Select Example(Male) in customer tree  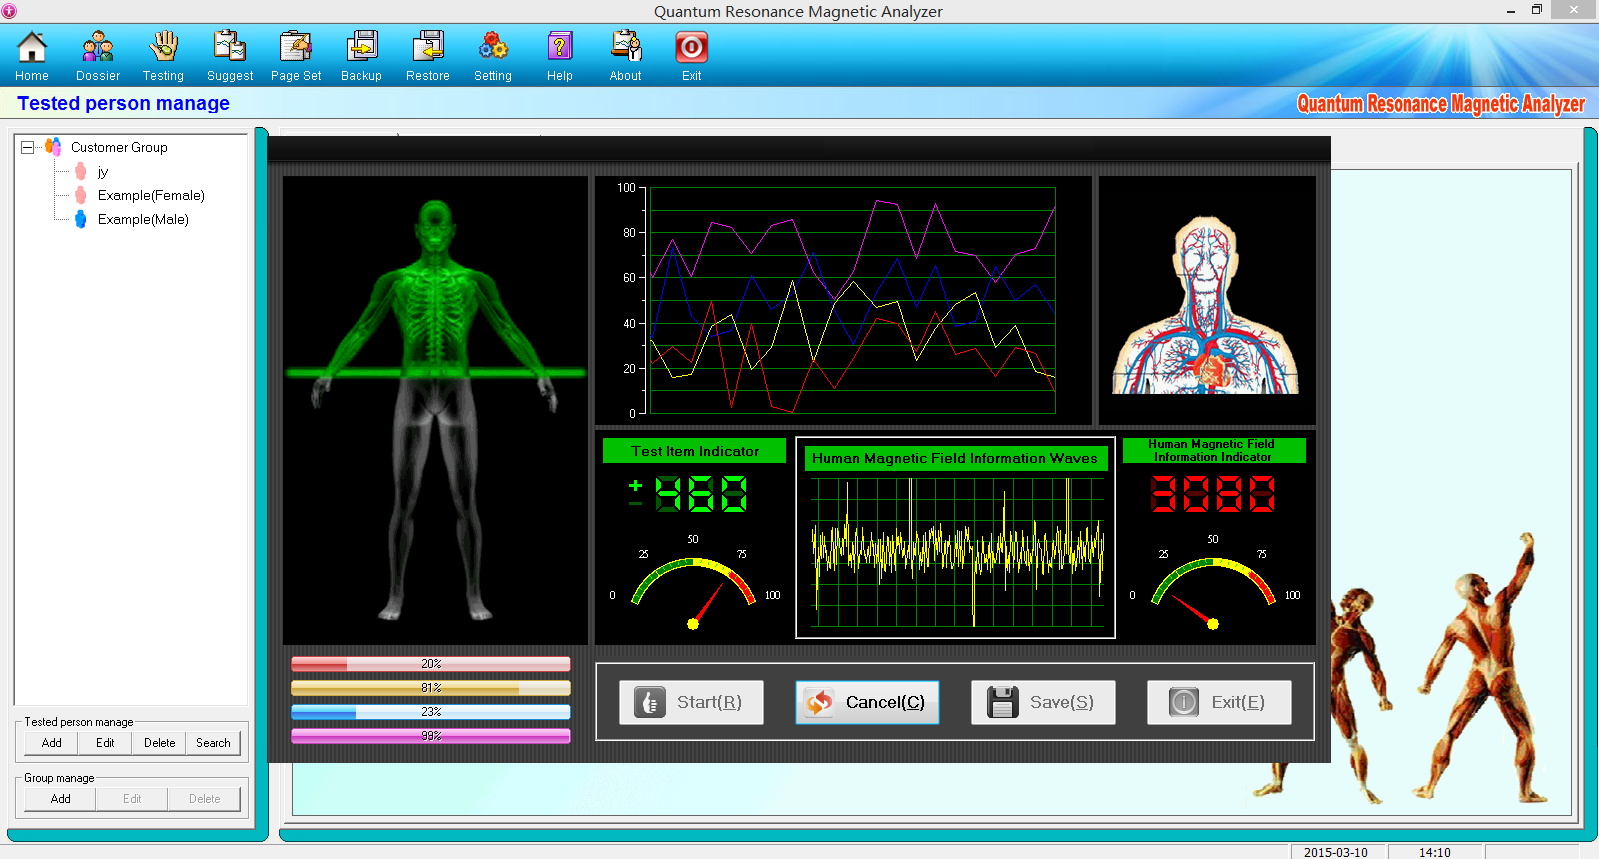click(142, 220)
